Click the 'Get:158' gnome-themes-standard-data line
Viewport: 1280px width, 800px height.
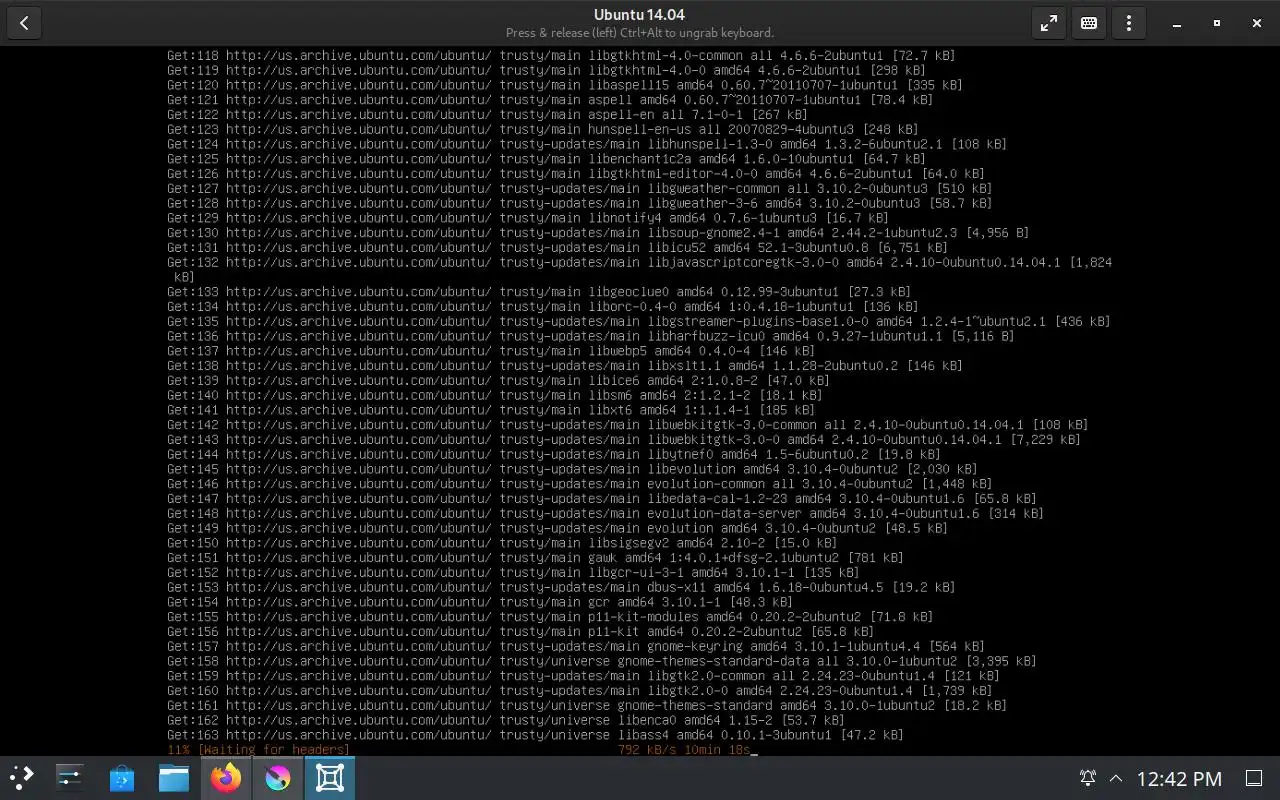(602, 661)
